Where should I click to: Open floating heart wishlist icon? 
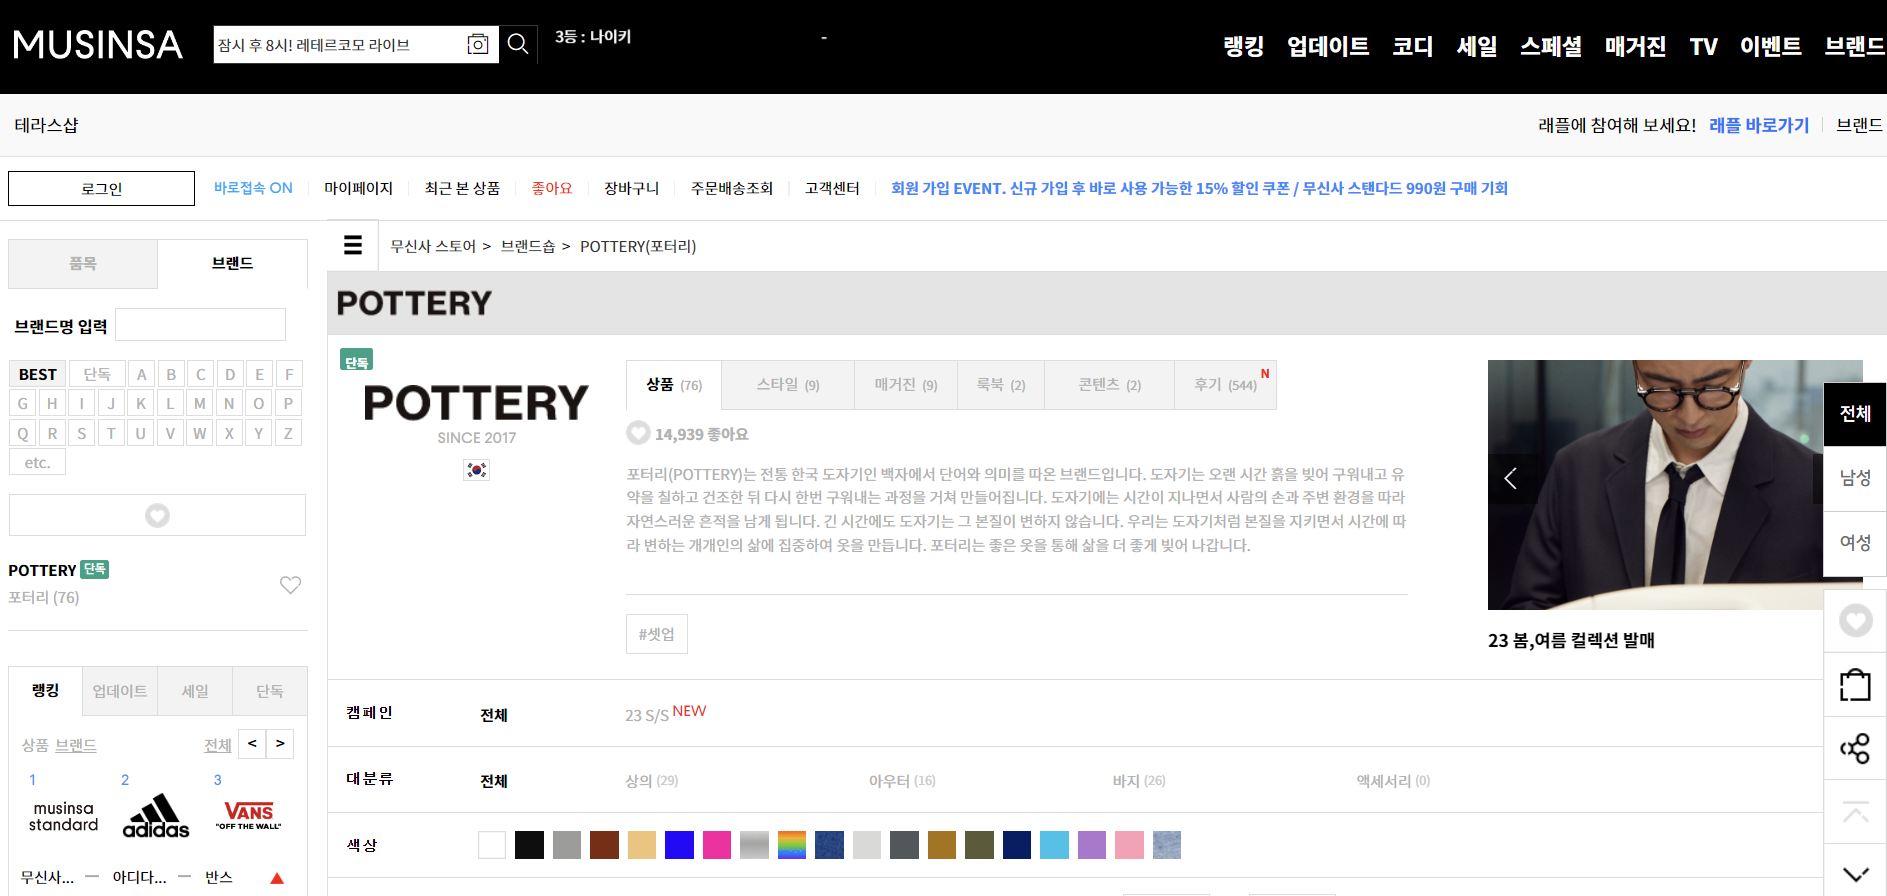coord(1855,621)
